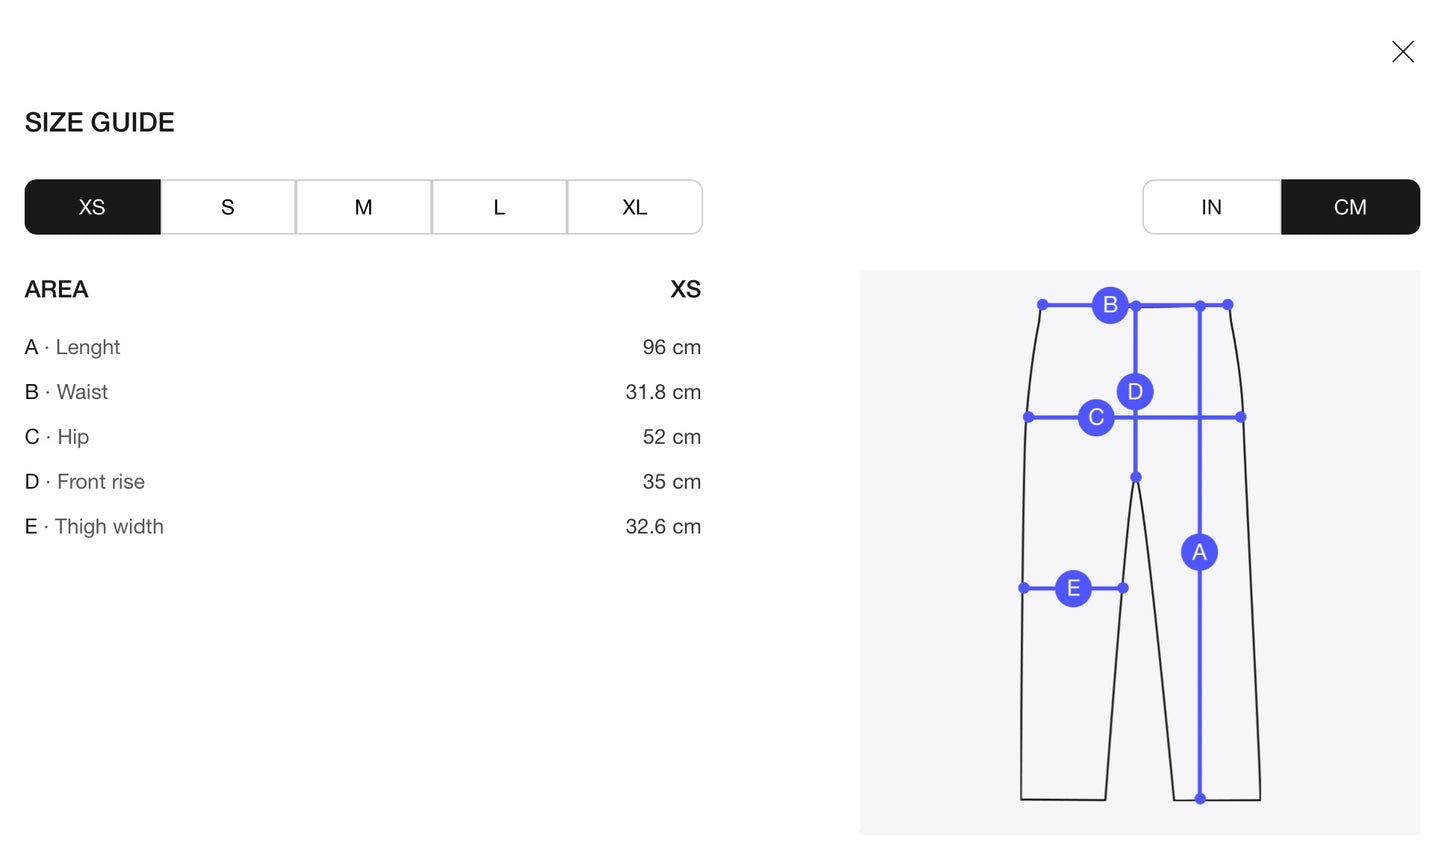Click the 96 cm length value

[671, 347]
